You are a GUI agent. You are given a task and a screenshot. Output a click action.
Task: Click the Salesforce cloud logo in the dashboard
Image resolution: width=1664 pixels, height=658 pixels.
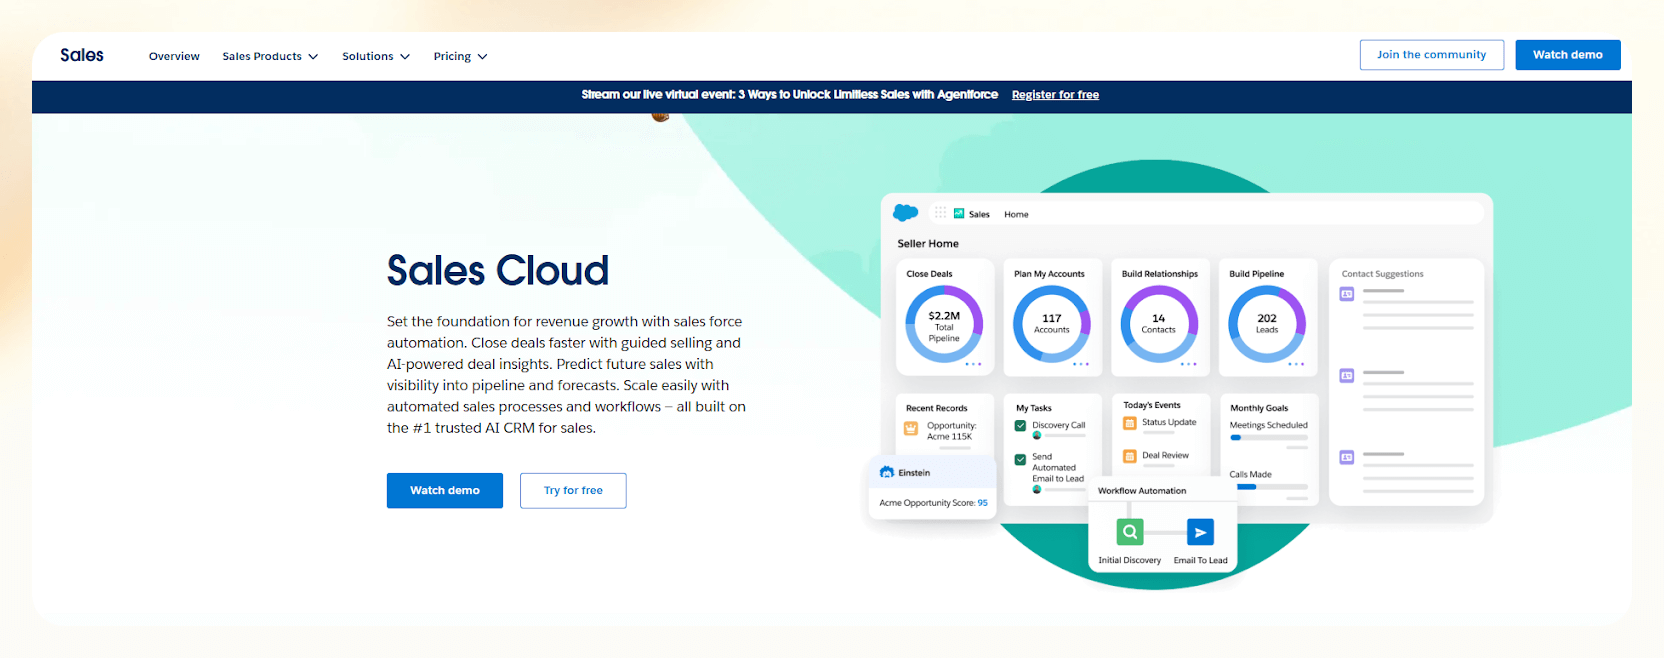[x=905, y=213]
